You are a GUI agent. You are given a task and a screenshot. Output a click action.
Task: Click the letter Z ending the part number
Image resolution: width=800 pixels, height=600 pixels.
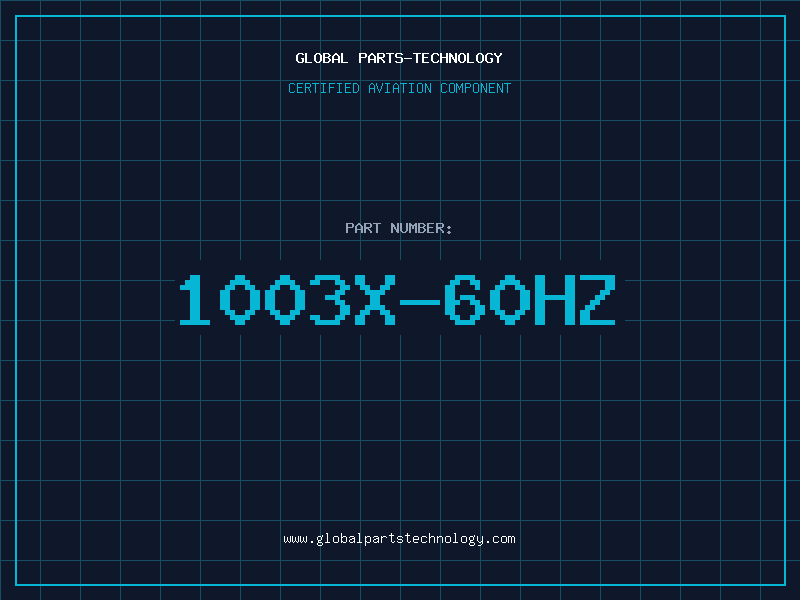597,299
